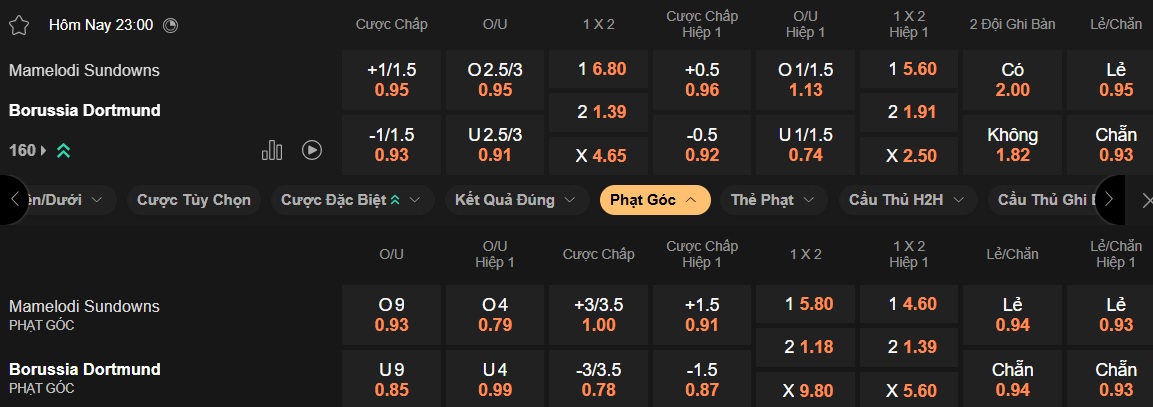Open the Cược Đặc Biệt tab

[x=351, y=200]
